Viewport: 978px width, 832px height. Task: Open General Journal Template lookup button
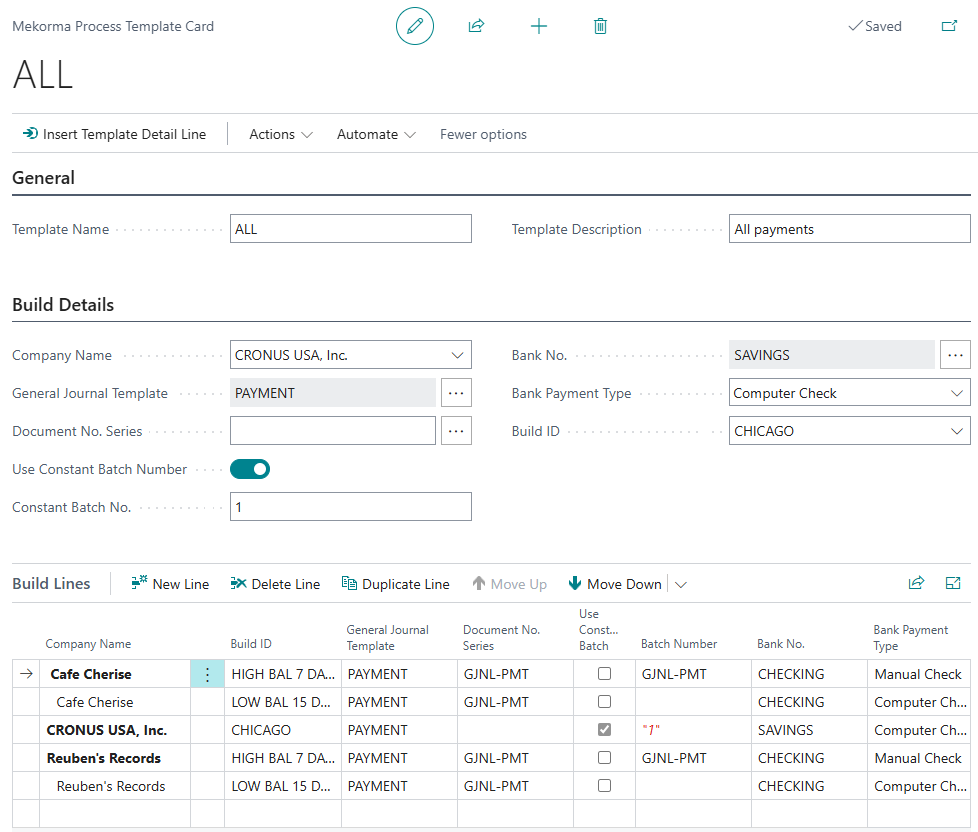(x=456, y=393)
